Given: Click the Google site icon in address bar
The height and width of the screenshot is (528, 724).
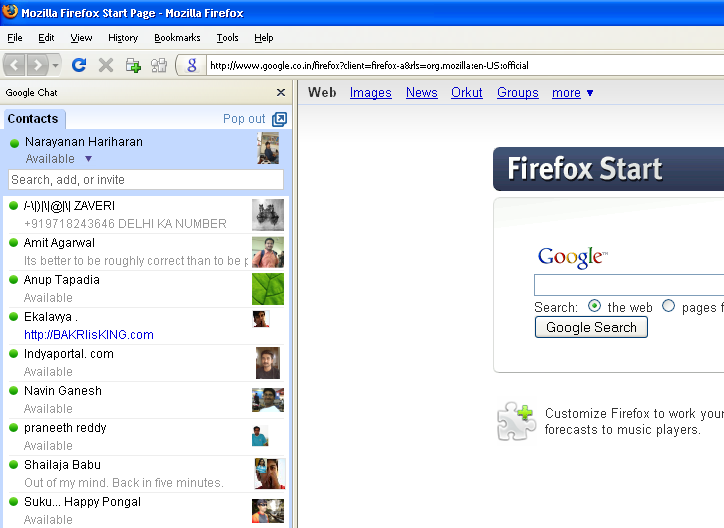Looking at the screenshot, I should (192, 65).
